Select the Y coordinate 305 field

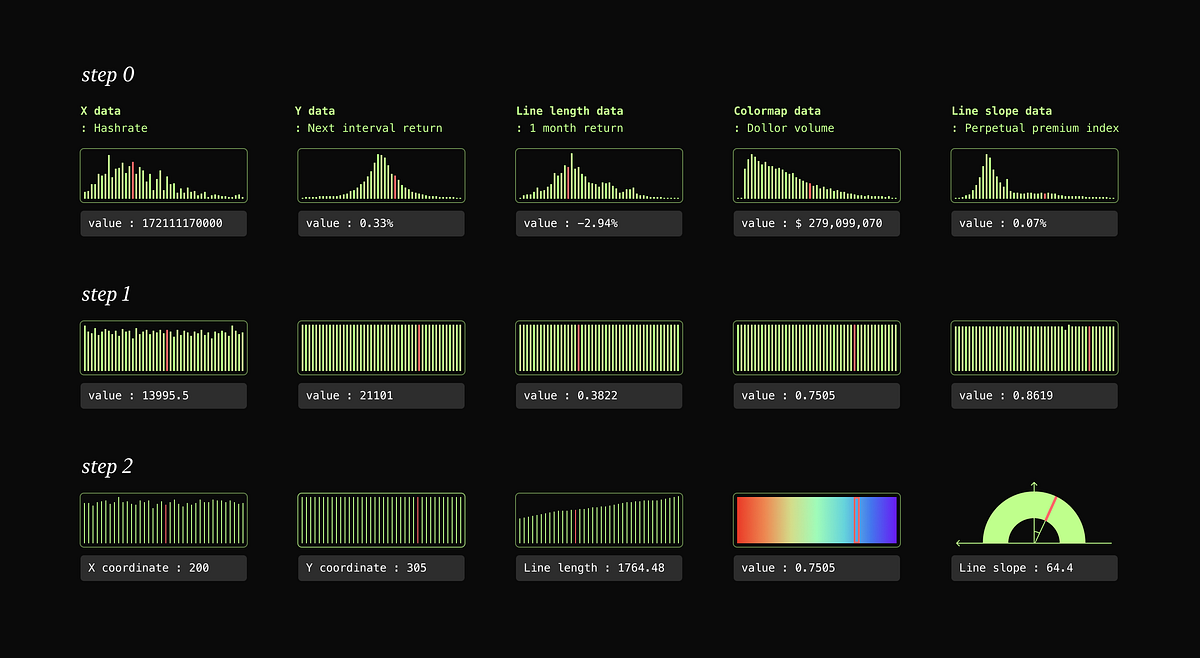tap(381, 567)
